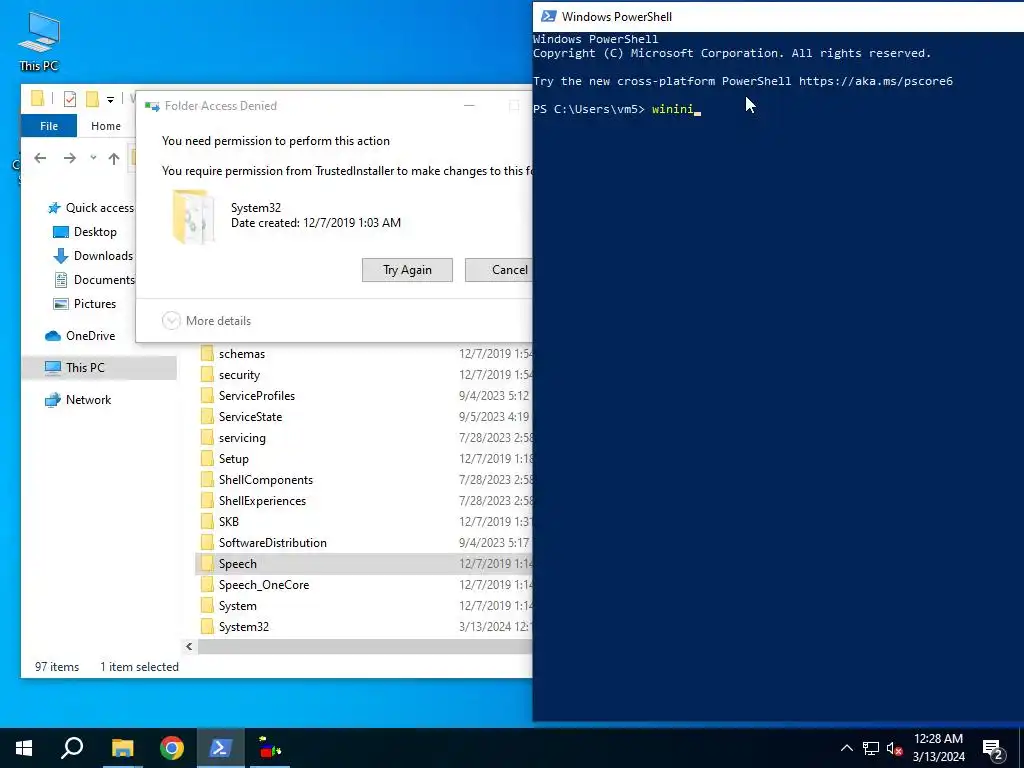Click the Explorer title bar folder icon
1024x768 pixels.
point(38,99)
